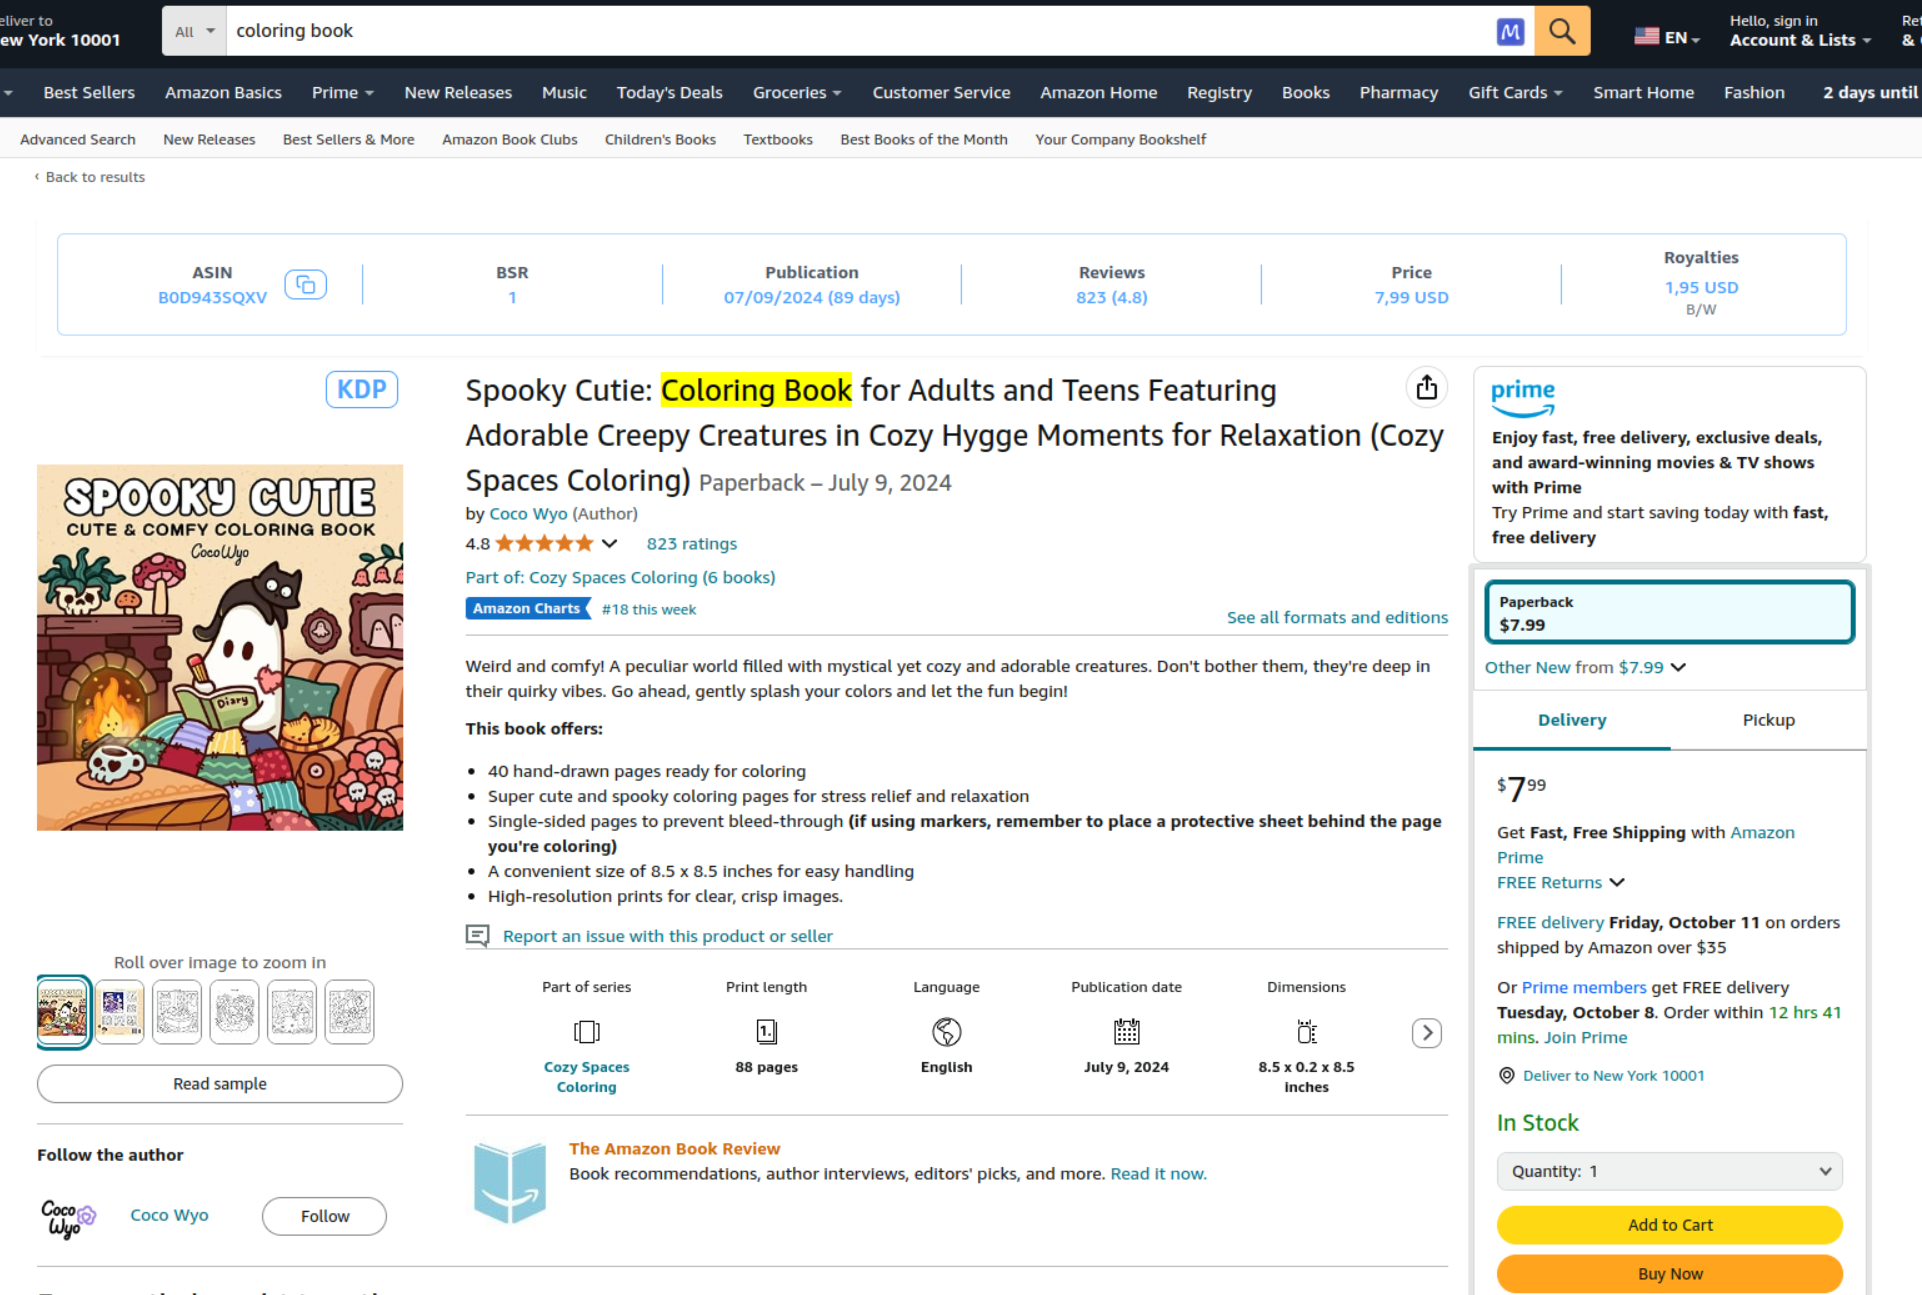Click Join Prime link
The height and width of the screenshot is (1295, 1922).
click(1585, 1037)
